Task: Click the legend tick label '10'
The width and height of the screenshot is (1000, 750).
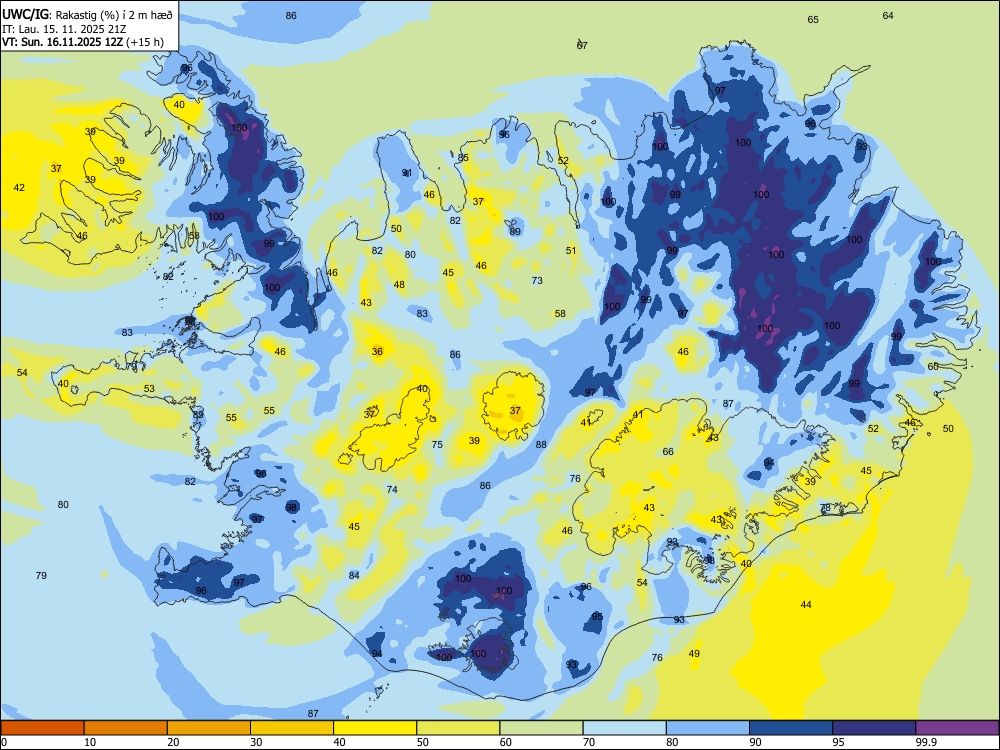Action: pos(90,742)
